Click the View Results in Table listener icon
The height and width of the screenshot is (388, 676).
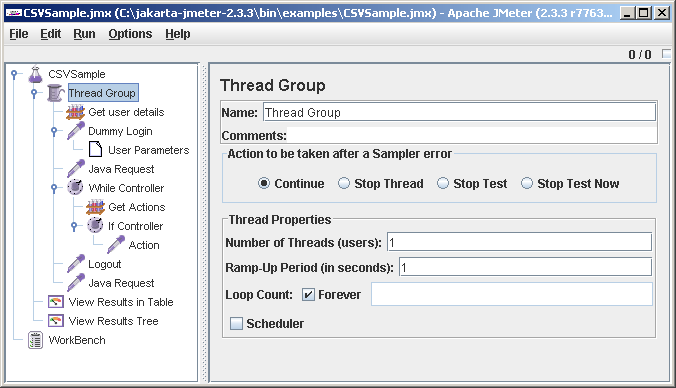(x=56, y=302)
